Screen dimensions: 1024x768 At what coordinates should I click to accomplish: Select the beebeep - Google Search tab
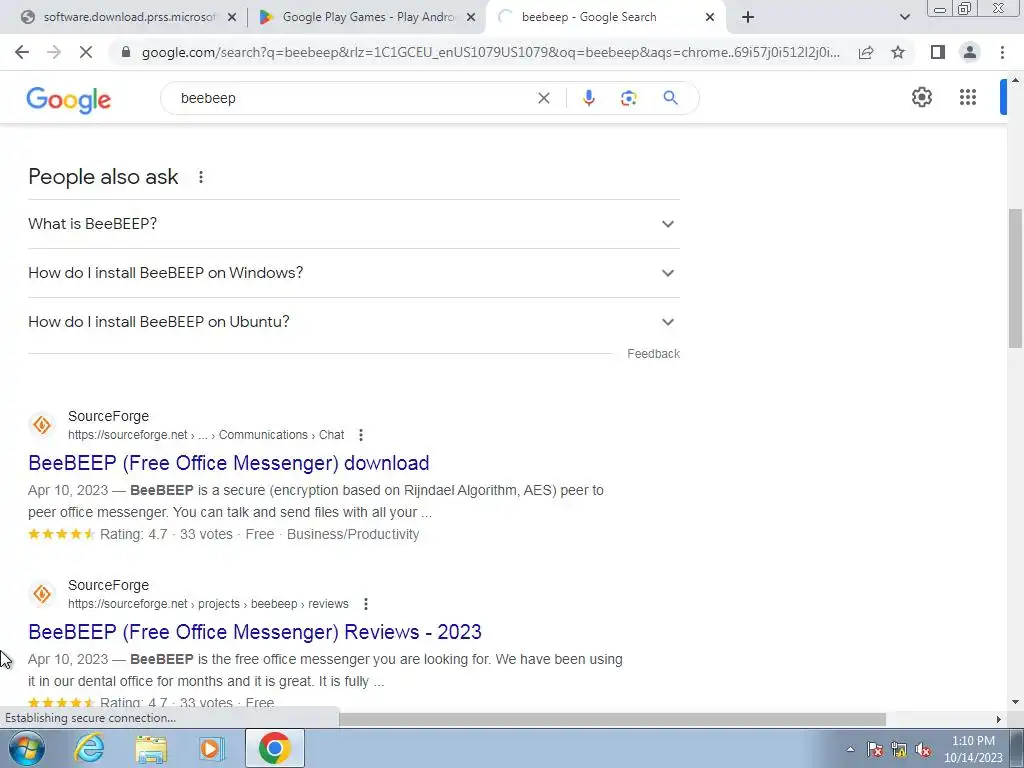[x=588, y=18]
